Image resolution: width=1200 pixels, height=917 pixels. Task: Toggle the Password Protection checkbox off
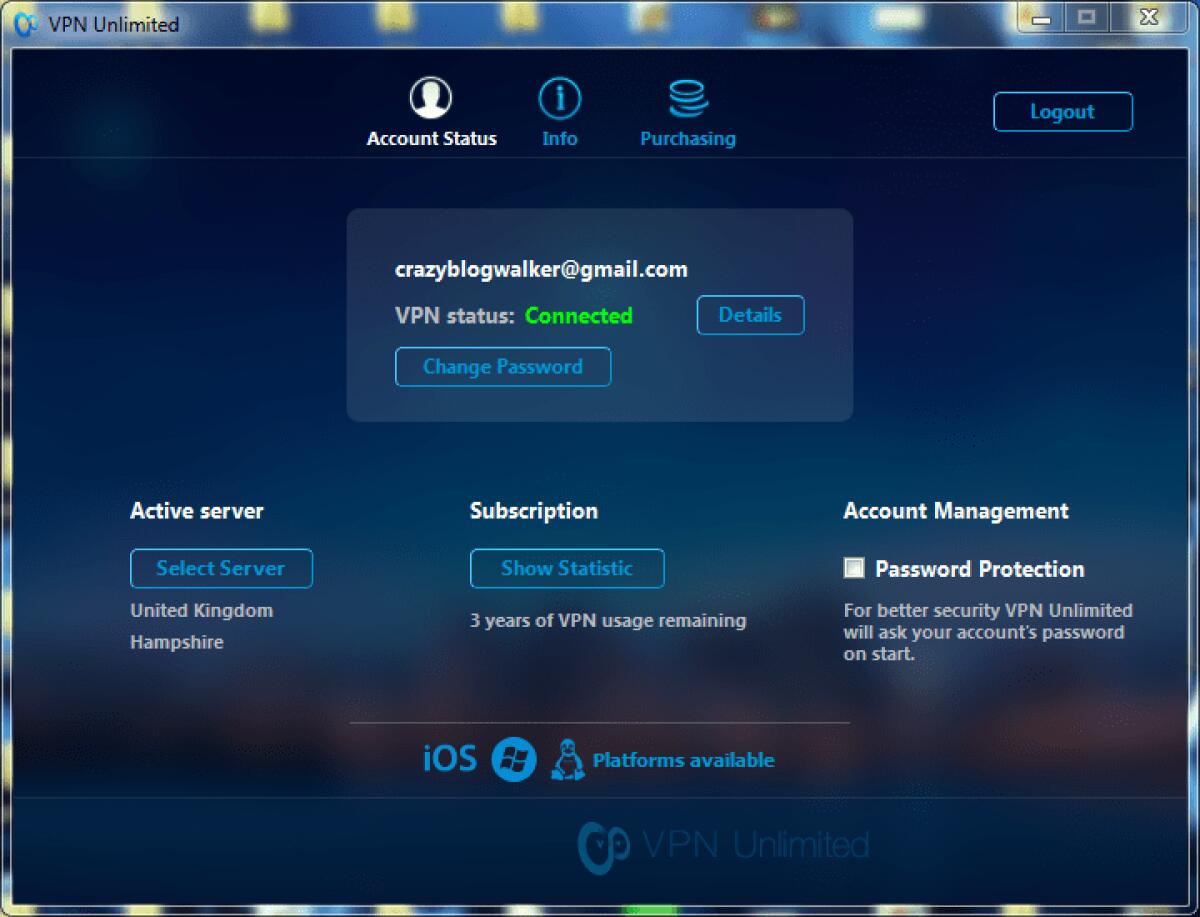(854, 568)
